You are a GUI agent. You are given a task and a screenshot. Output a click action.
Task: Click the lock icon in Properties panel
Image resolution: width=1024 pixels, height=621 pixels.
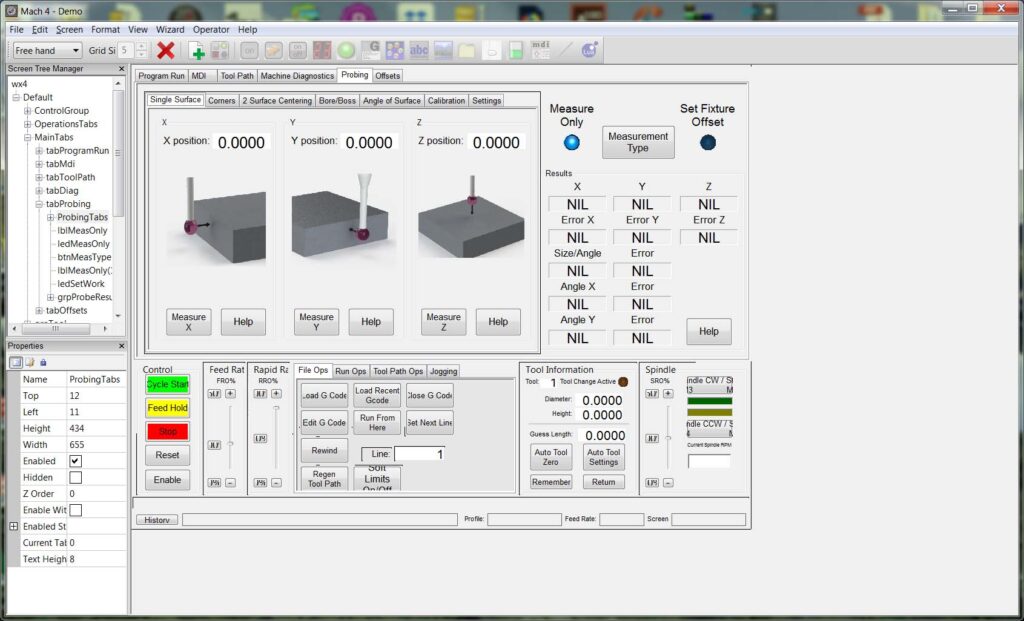43,362
